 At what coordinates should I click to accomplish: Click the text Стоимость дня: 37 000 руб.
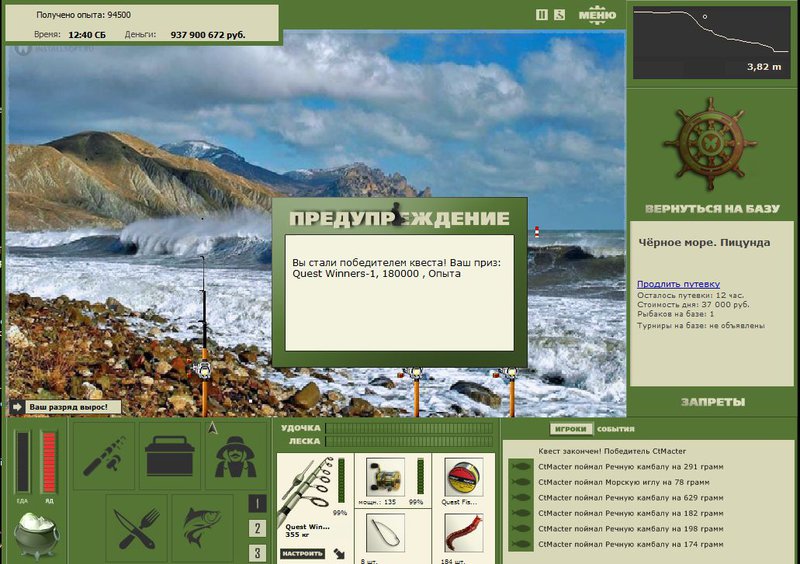click(x=693, y=305)
